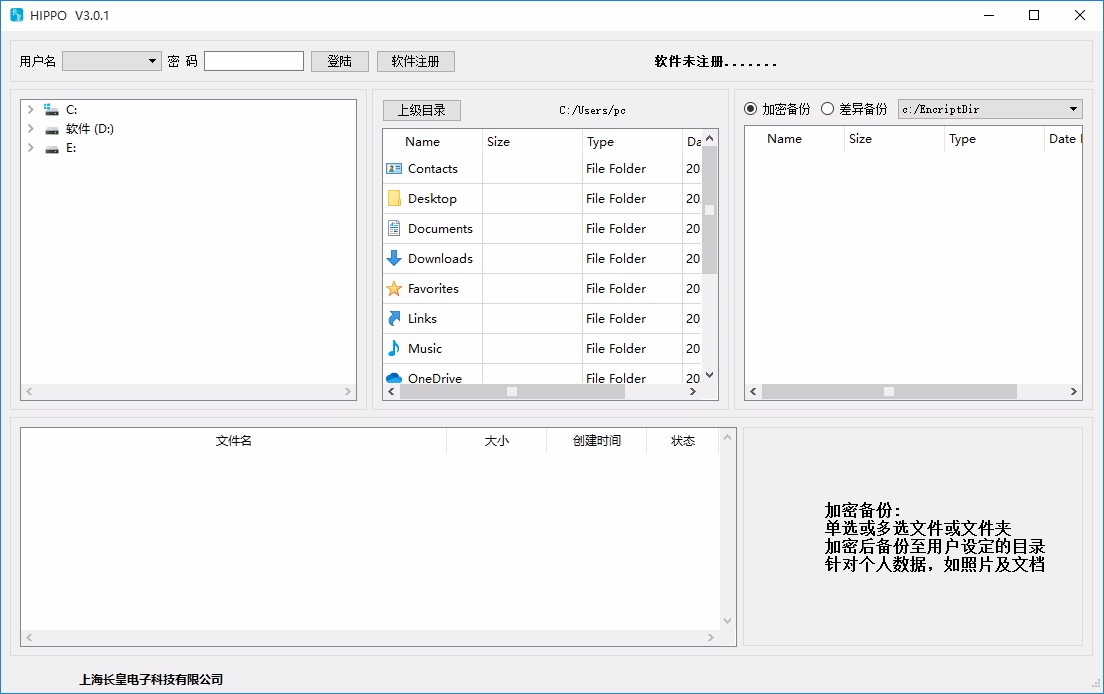Click backup panel horizontal scrollbar right arrow
The width and height of the screenshot is (1104, 694).
(1074, 391)
